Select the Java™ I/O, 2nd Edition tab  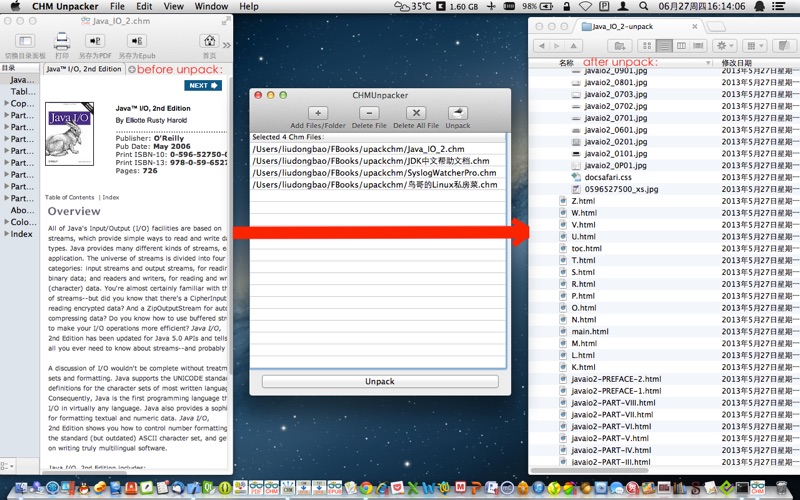[x=84, y=69]
